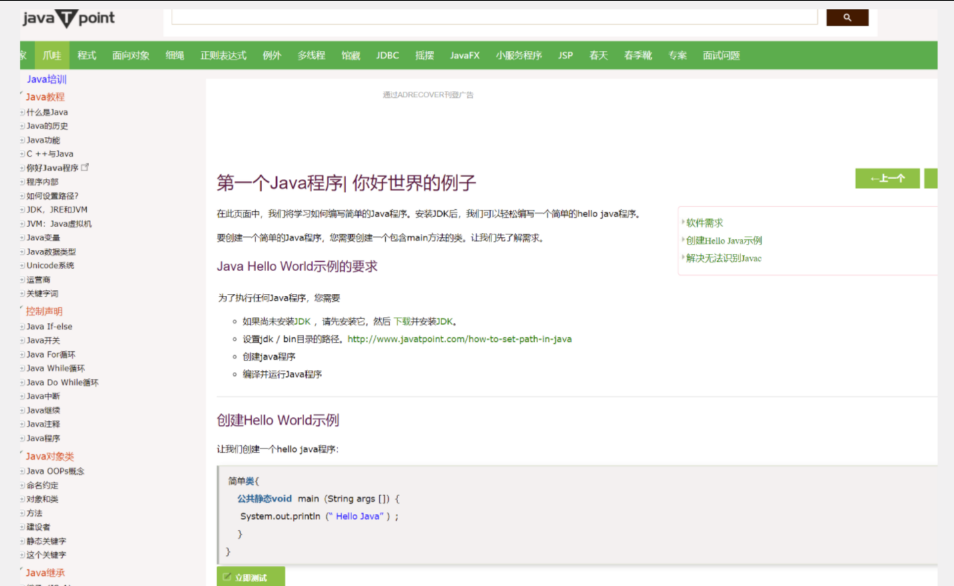Viewport: 954px width, 586px height.
Task: Select the Java教程 sidebar heading
Action: tap(45, 97)
